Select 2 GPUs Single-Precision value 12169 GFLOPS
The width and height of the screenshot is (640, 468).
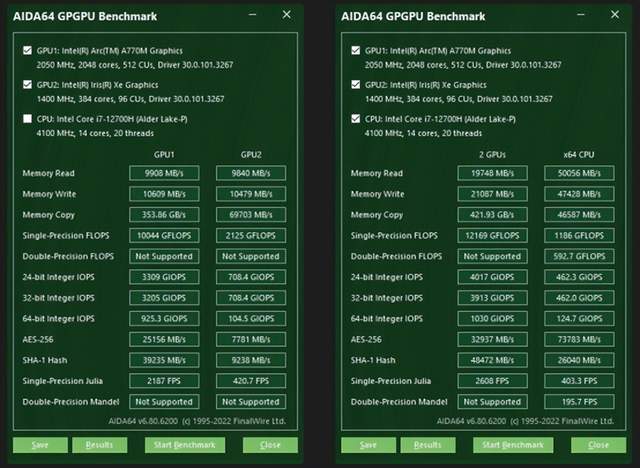pyautogui.click(x=492, y=235)
